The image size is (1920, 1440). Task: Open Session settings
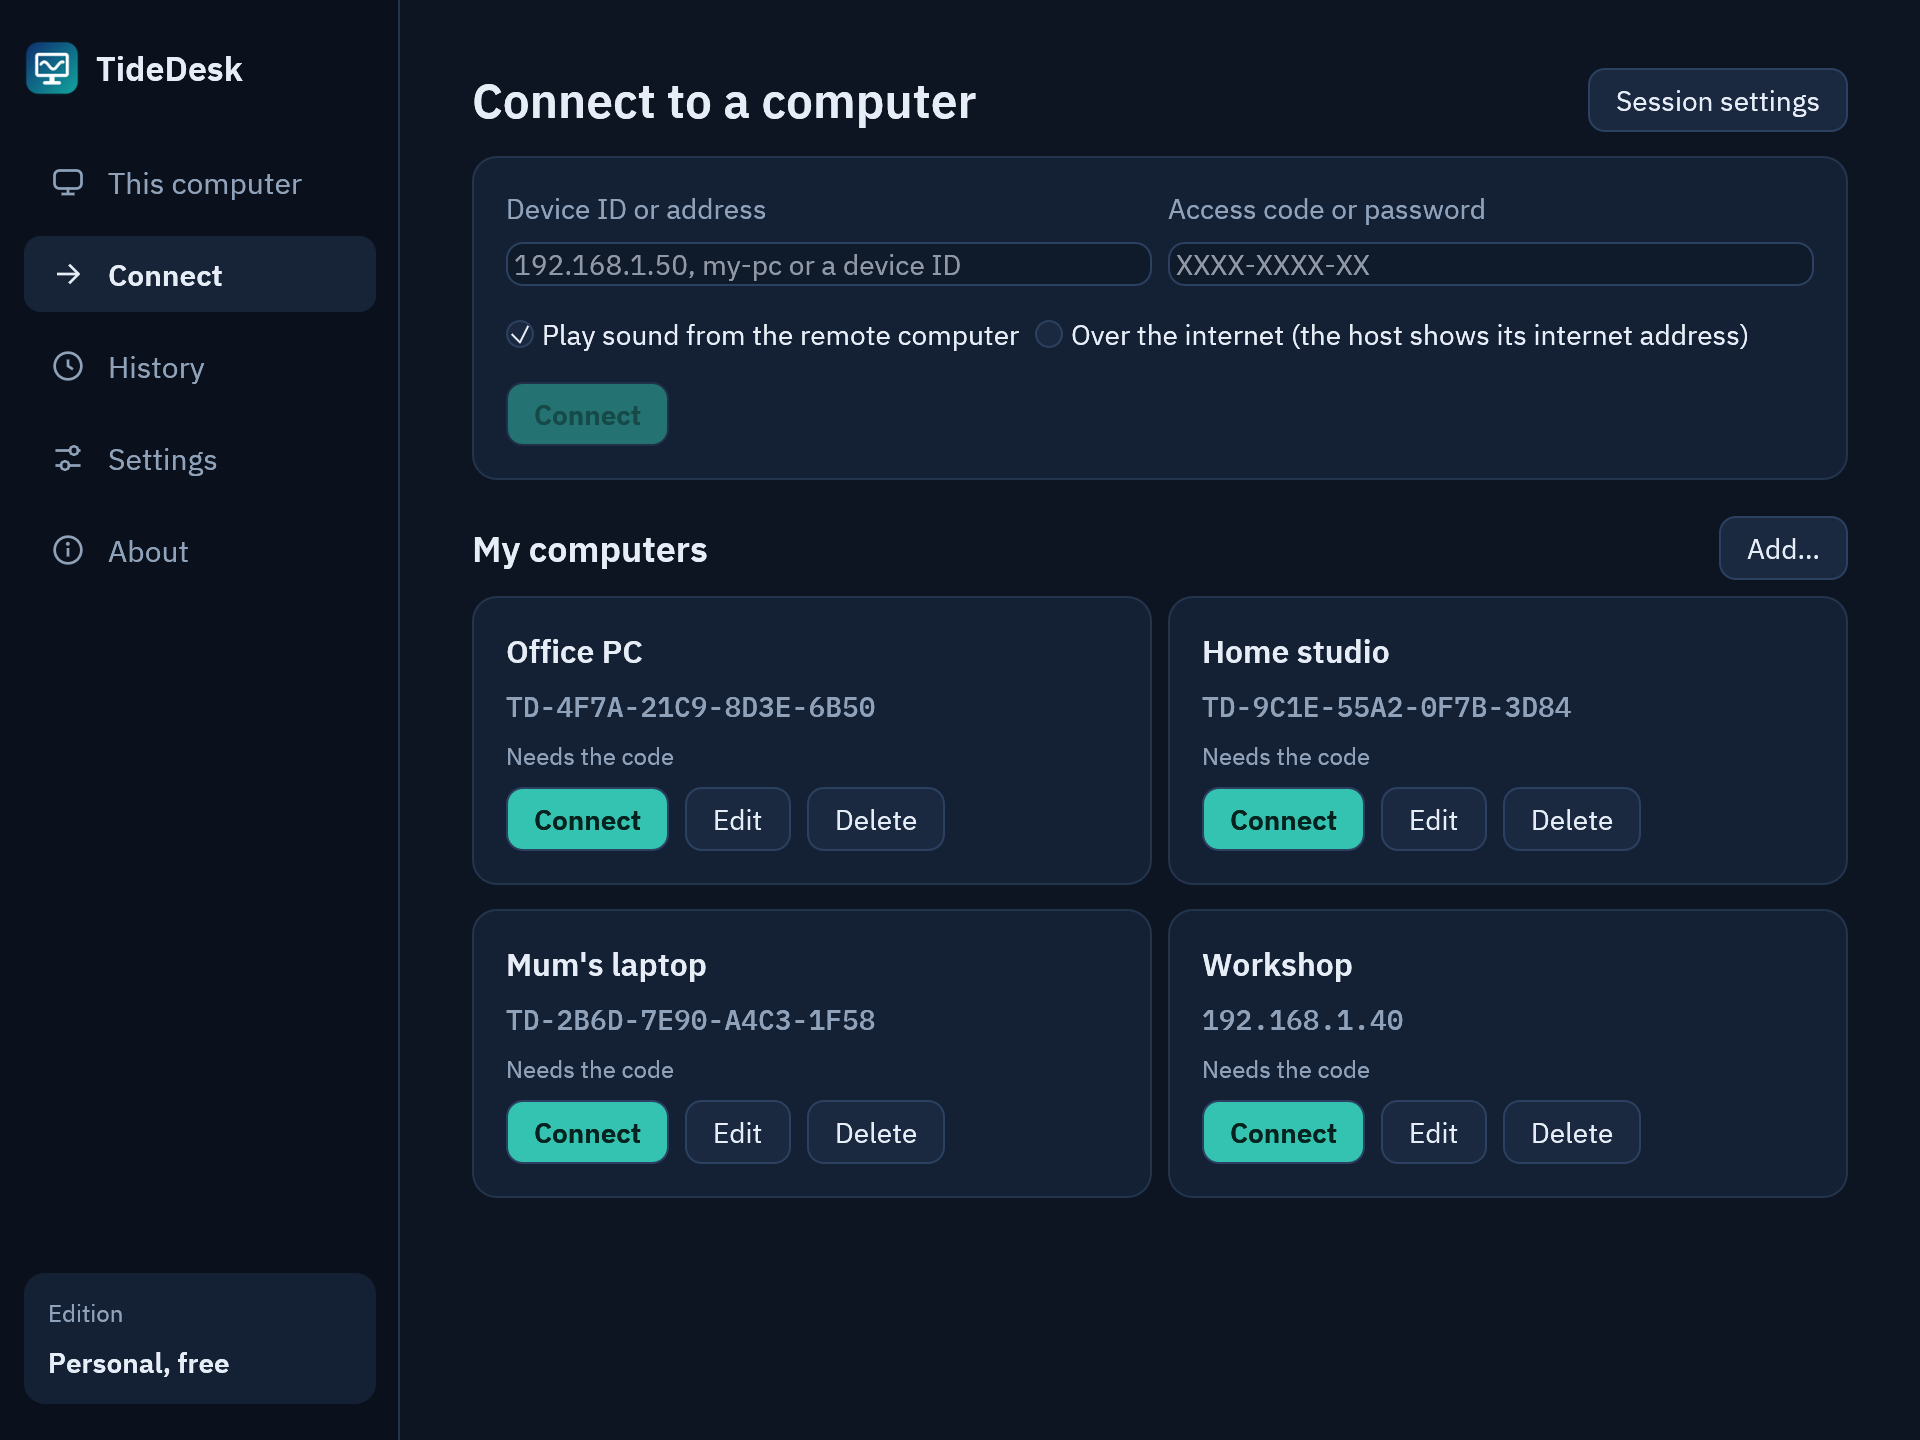tap(1717, 101)
